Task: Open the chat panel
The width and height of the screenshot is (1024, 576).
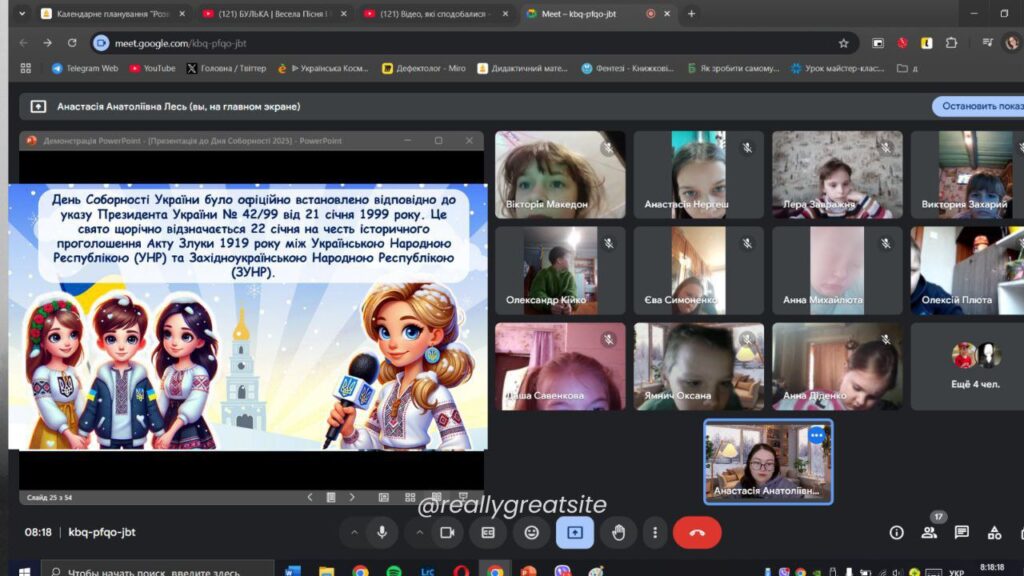Action: (x=961, y=533)
